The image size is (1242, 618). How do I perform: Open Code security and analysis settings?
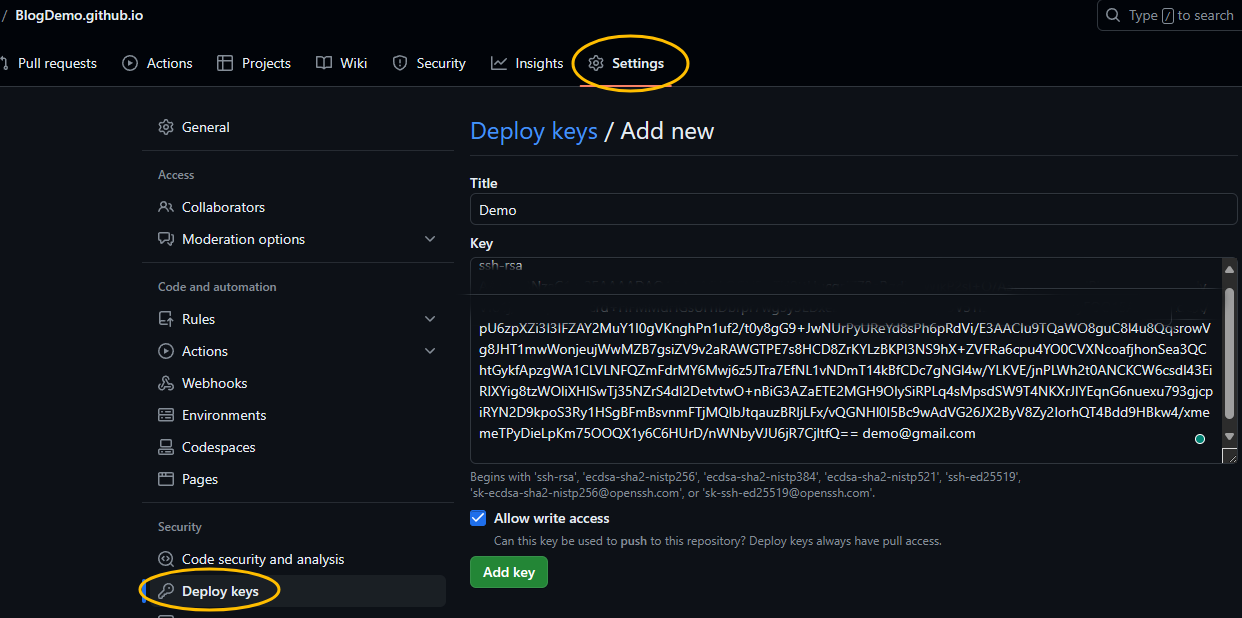pos(262,559)
